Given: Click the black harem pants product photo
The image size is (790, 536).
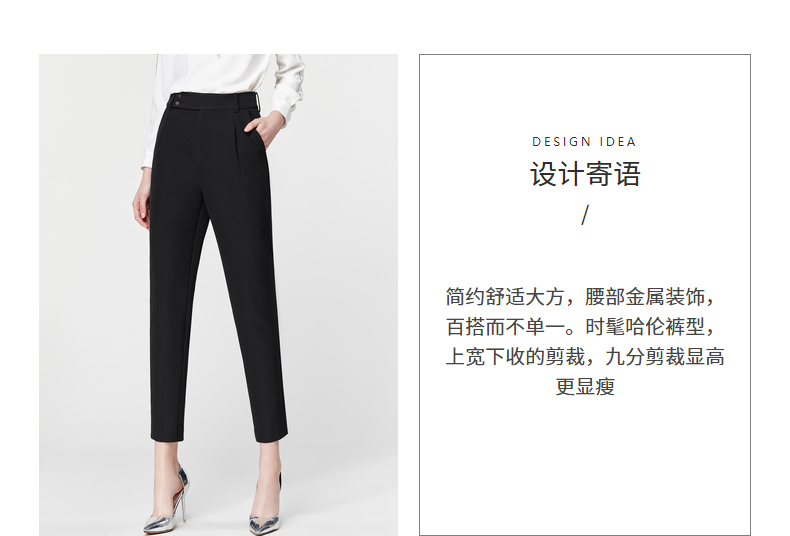Looking at the screenshot, I should [x=218, y=295].
